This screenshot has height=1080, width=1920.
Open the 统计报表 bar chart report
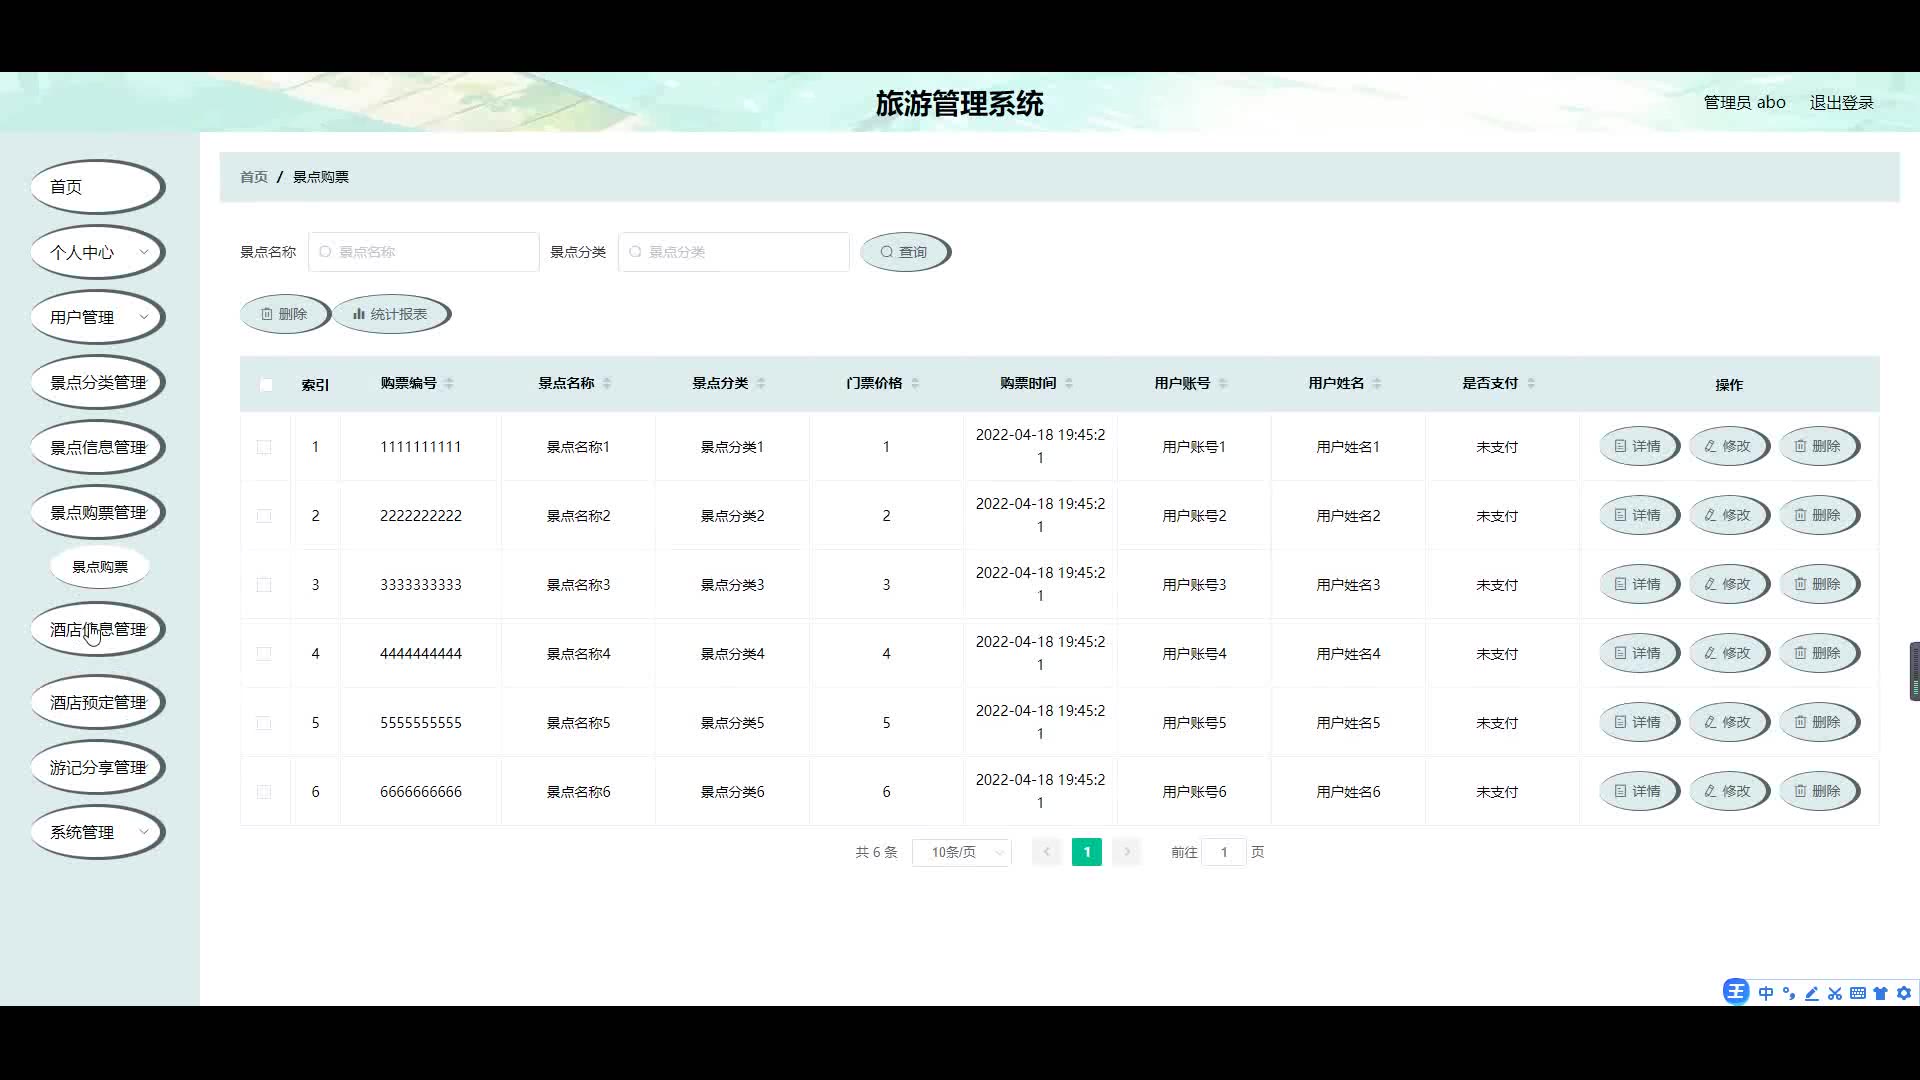(x=391, y=314)
